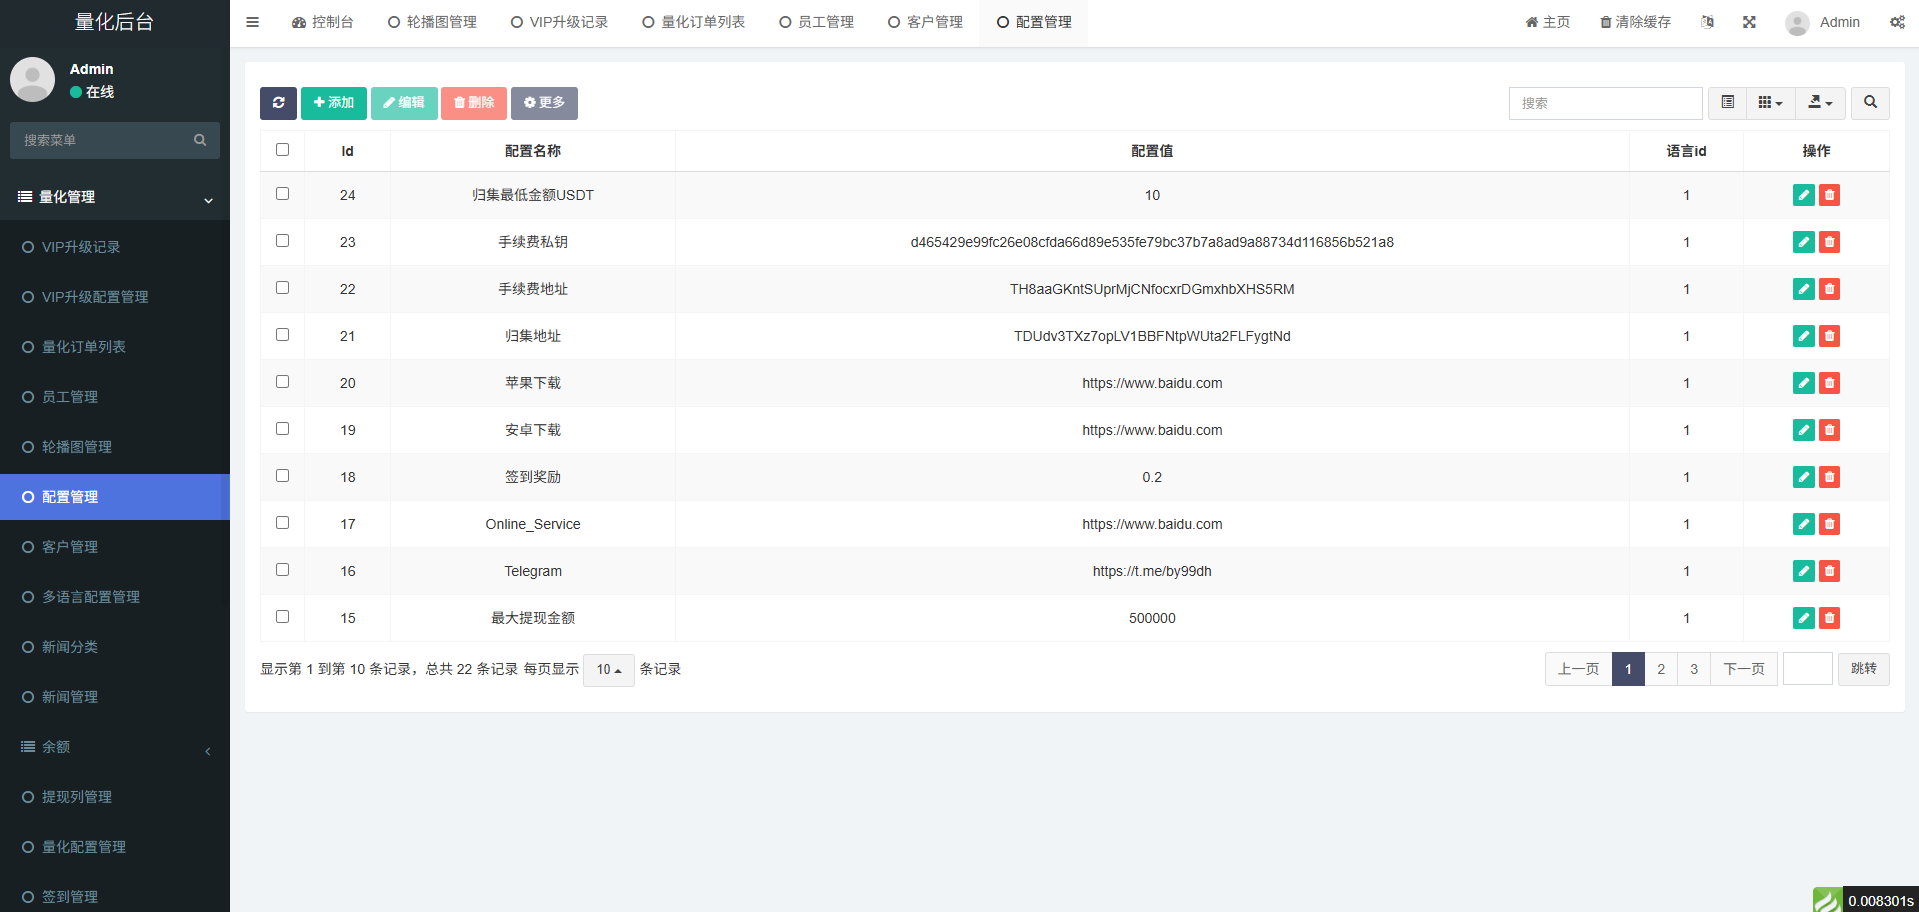Select checkbox for row 23

(x=282, y=241)
